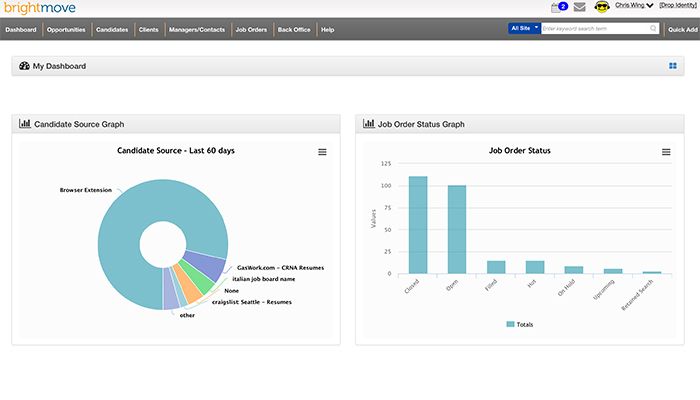
Task: Click the sunglasses emoji user avatar
Action: coord(602,7)
